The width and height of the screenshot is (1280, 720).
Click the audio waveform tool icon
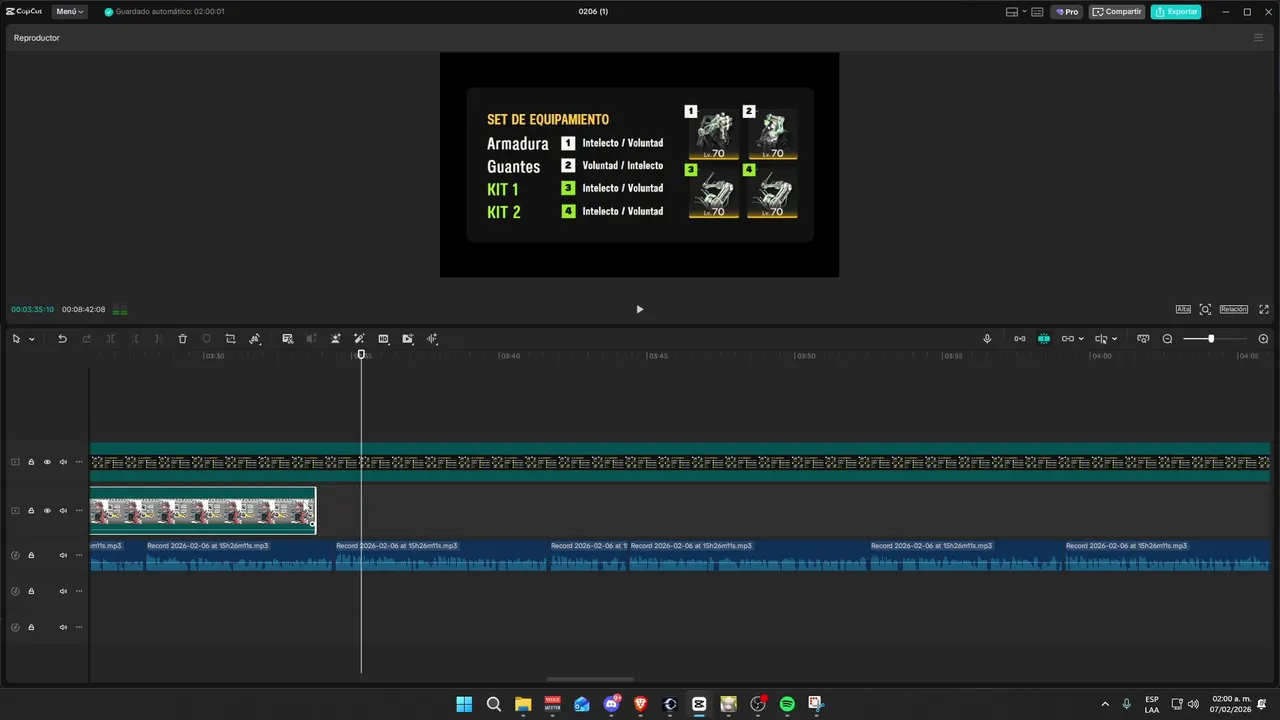coord(432,339)
